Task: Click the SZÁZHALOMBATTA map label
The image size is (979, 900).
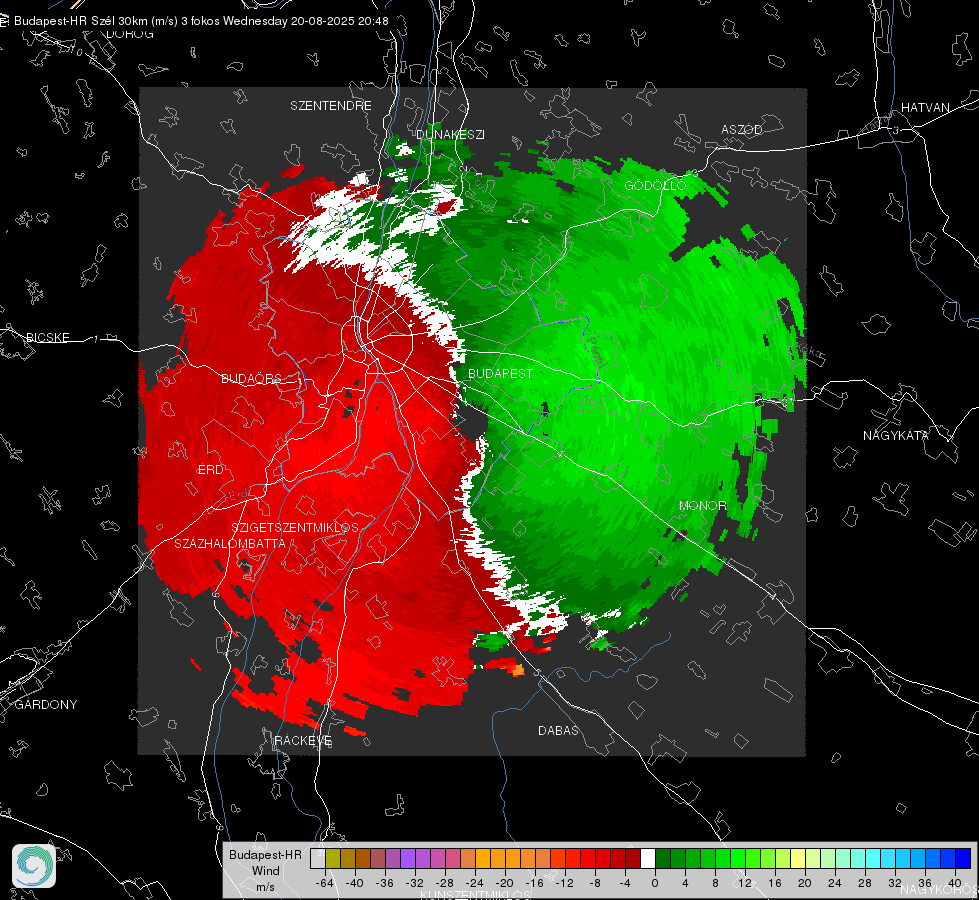Action: click(230, 543)
